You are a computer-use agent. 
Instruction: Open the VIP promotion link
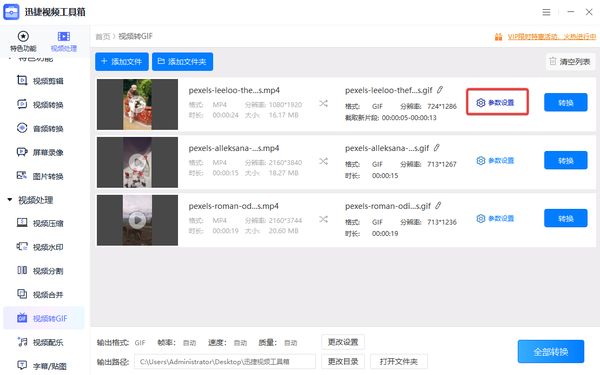(x=551, y=37)
